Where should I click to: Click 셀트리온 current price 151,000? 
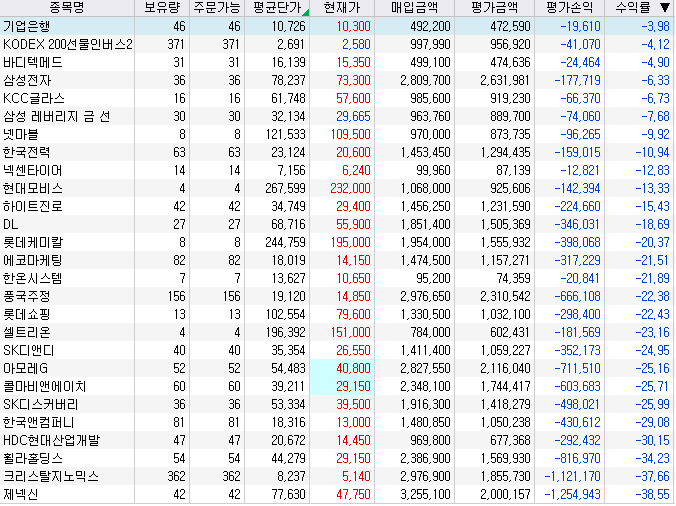(351, 332)
